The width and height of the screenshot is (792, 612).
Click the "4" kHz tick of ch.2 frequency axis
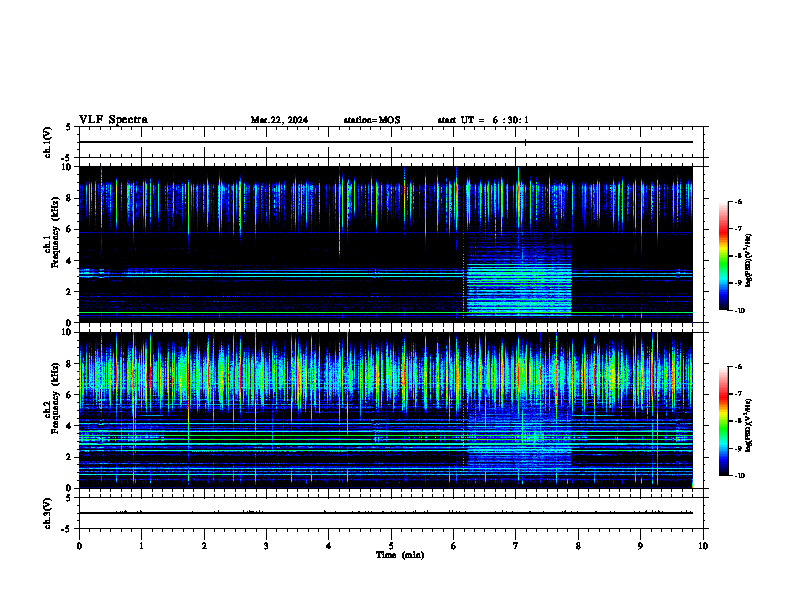pos(71,426)
